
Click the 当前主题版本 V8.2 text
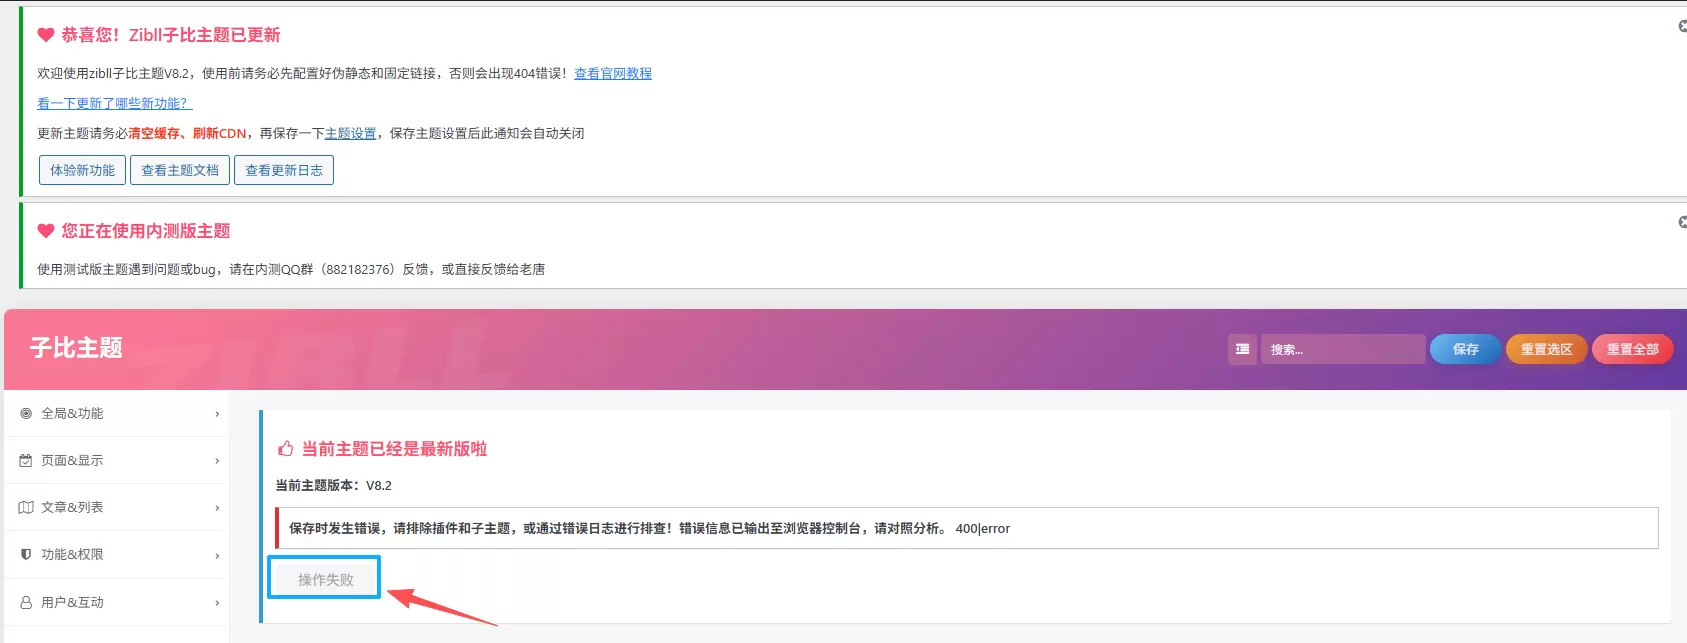tap(334, 485)
